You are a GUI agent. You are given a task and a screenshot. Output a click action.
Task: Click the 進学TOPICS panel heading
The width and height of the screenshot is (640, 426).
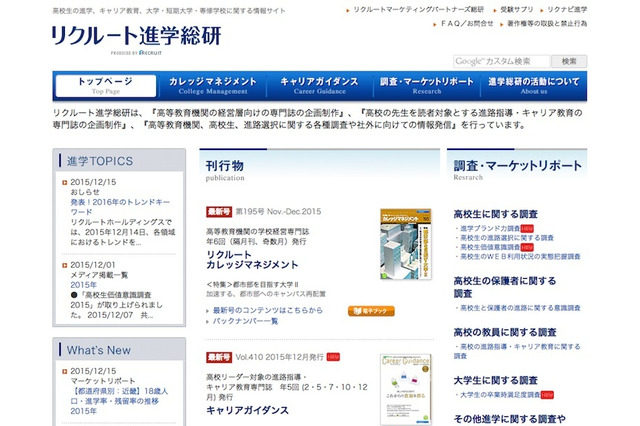[x=100, y=161]
